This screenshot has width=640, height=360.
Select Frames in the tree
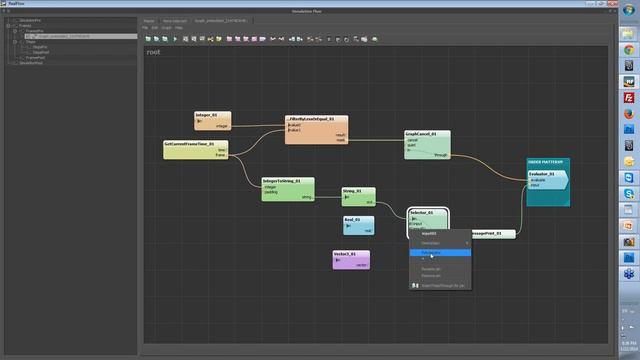pyautogui.click(x=25, y=26)
